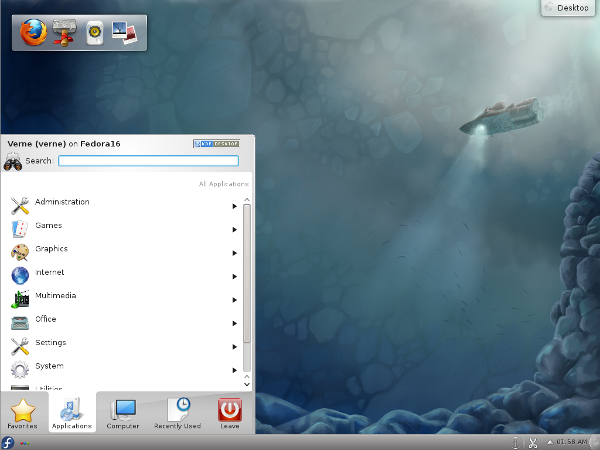Click the menu scrollbar down arrow

coord(247,384)
